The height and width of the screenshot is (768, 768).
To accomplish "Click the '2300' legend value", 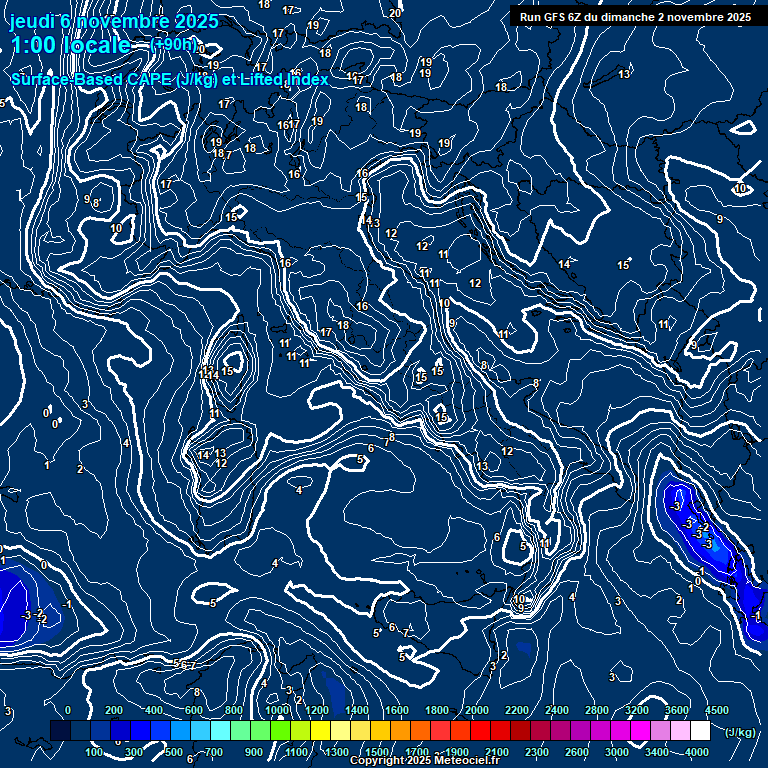I will (x=537, y=752).
